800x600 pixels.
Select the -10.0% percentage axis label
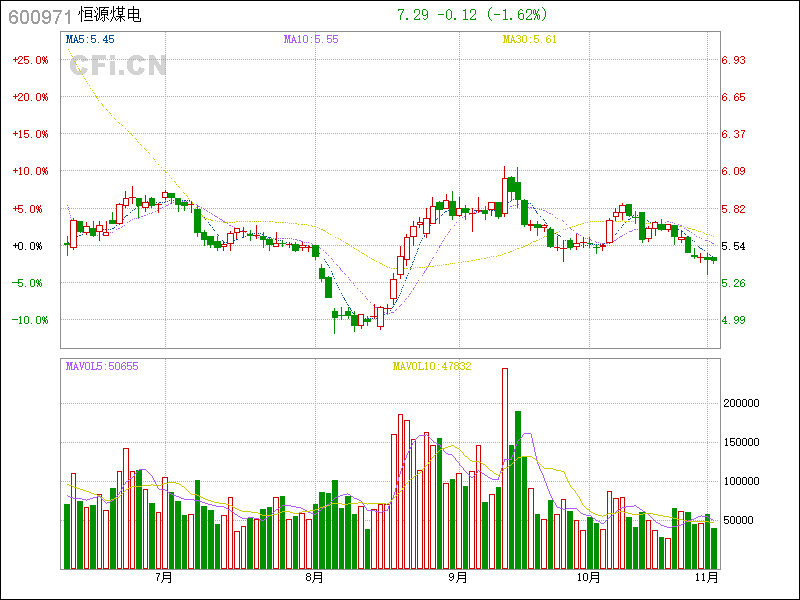click(30, 320)
